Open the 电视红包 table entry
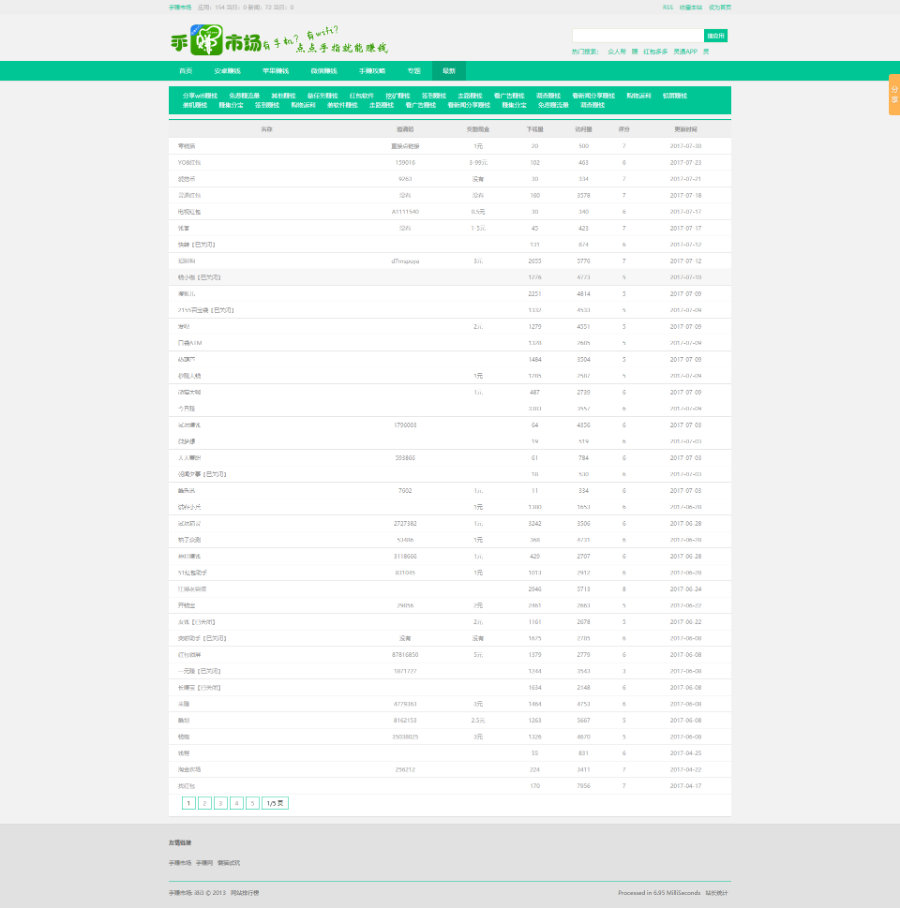900x908 pixels. [x=189, y=212]
